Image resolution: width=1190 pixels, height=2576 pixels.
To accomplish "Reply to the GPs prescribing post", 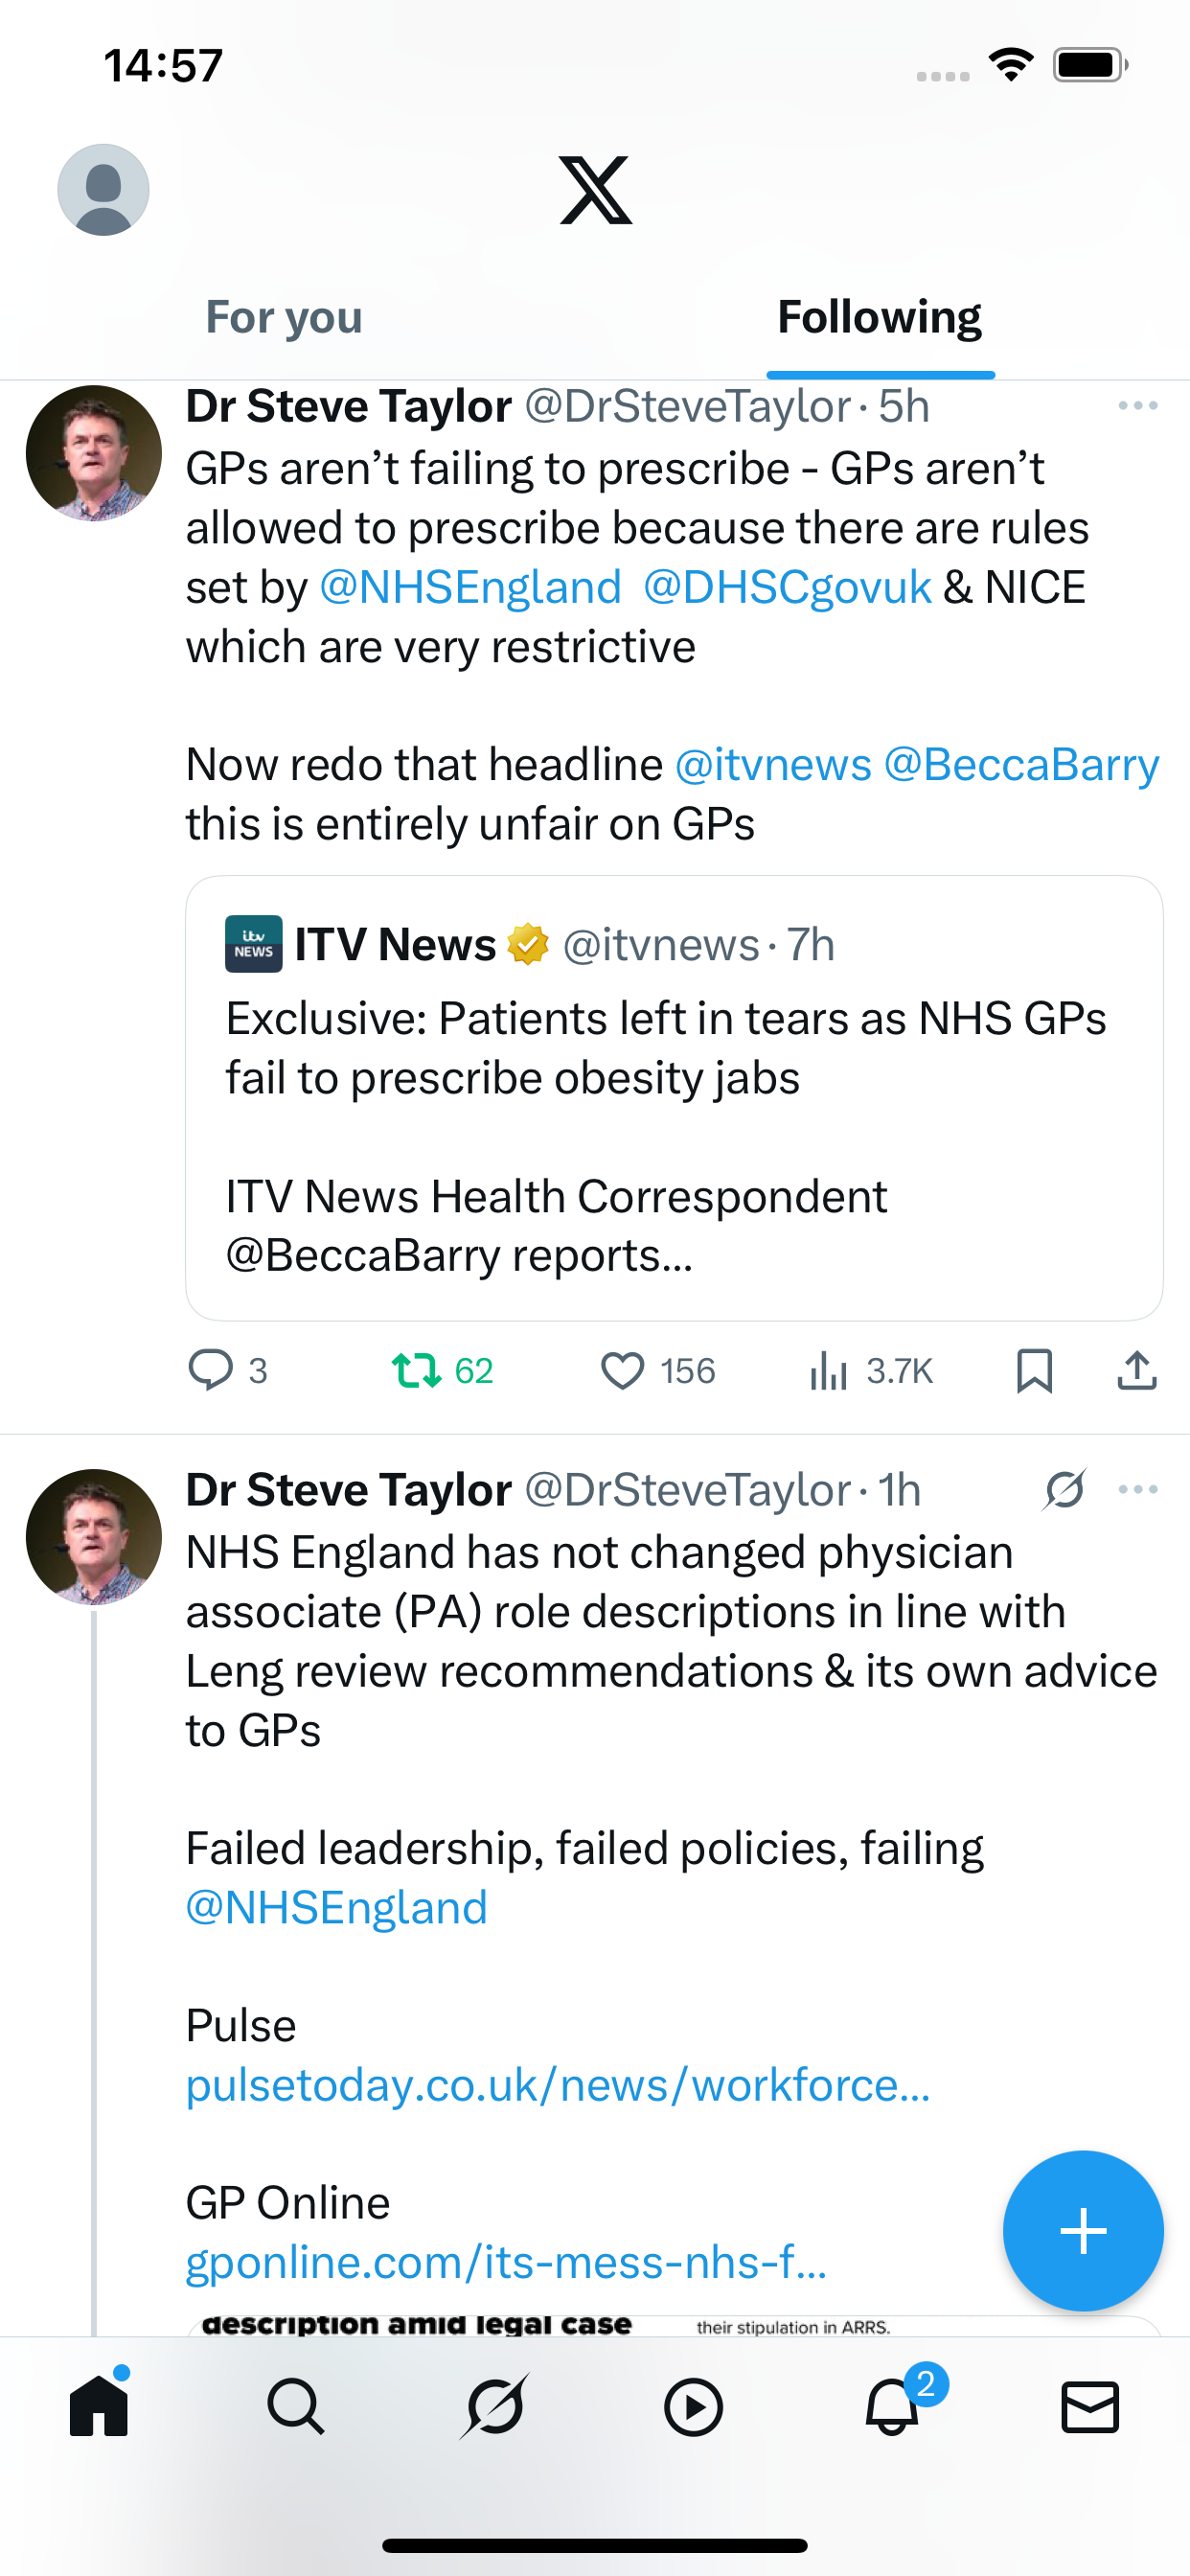I will coord(211,1370).
